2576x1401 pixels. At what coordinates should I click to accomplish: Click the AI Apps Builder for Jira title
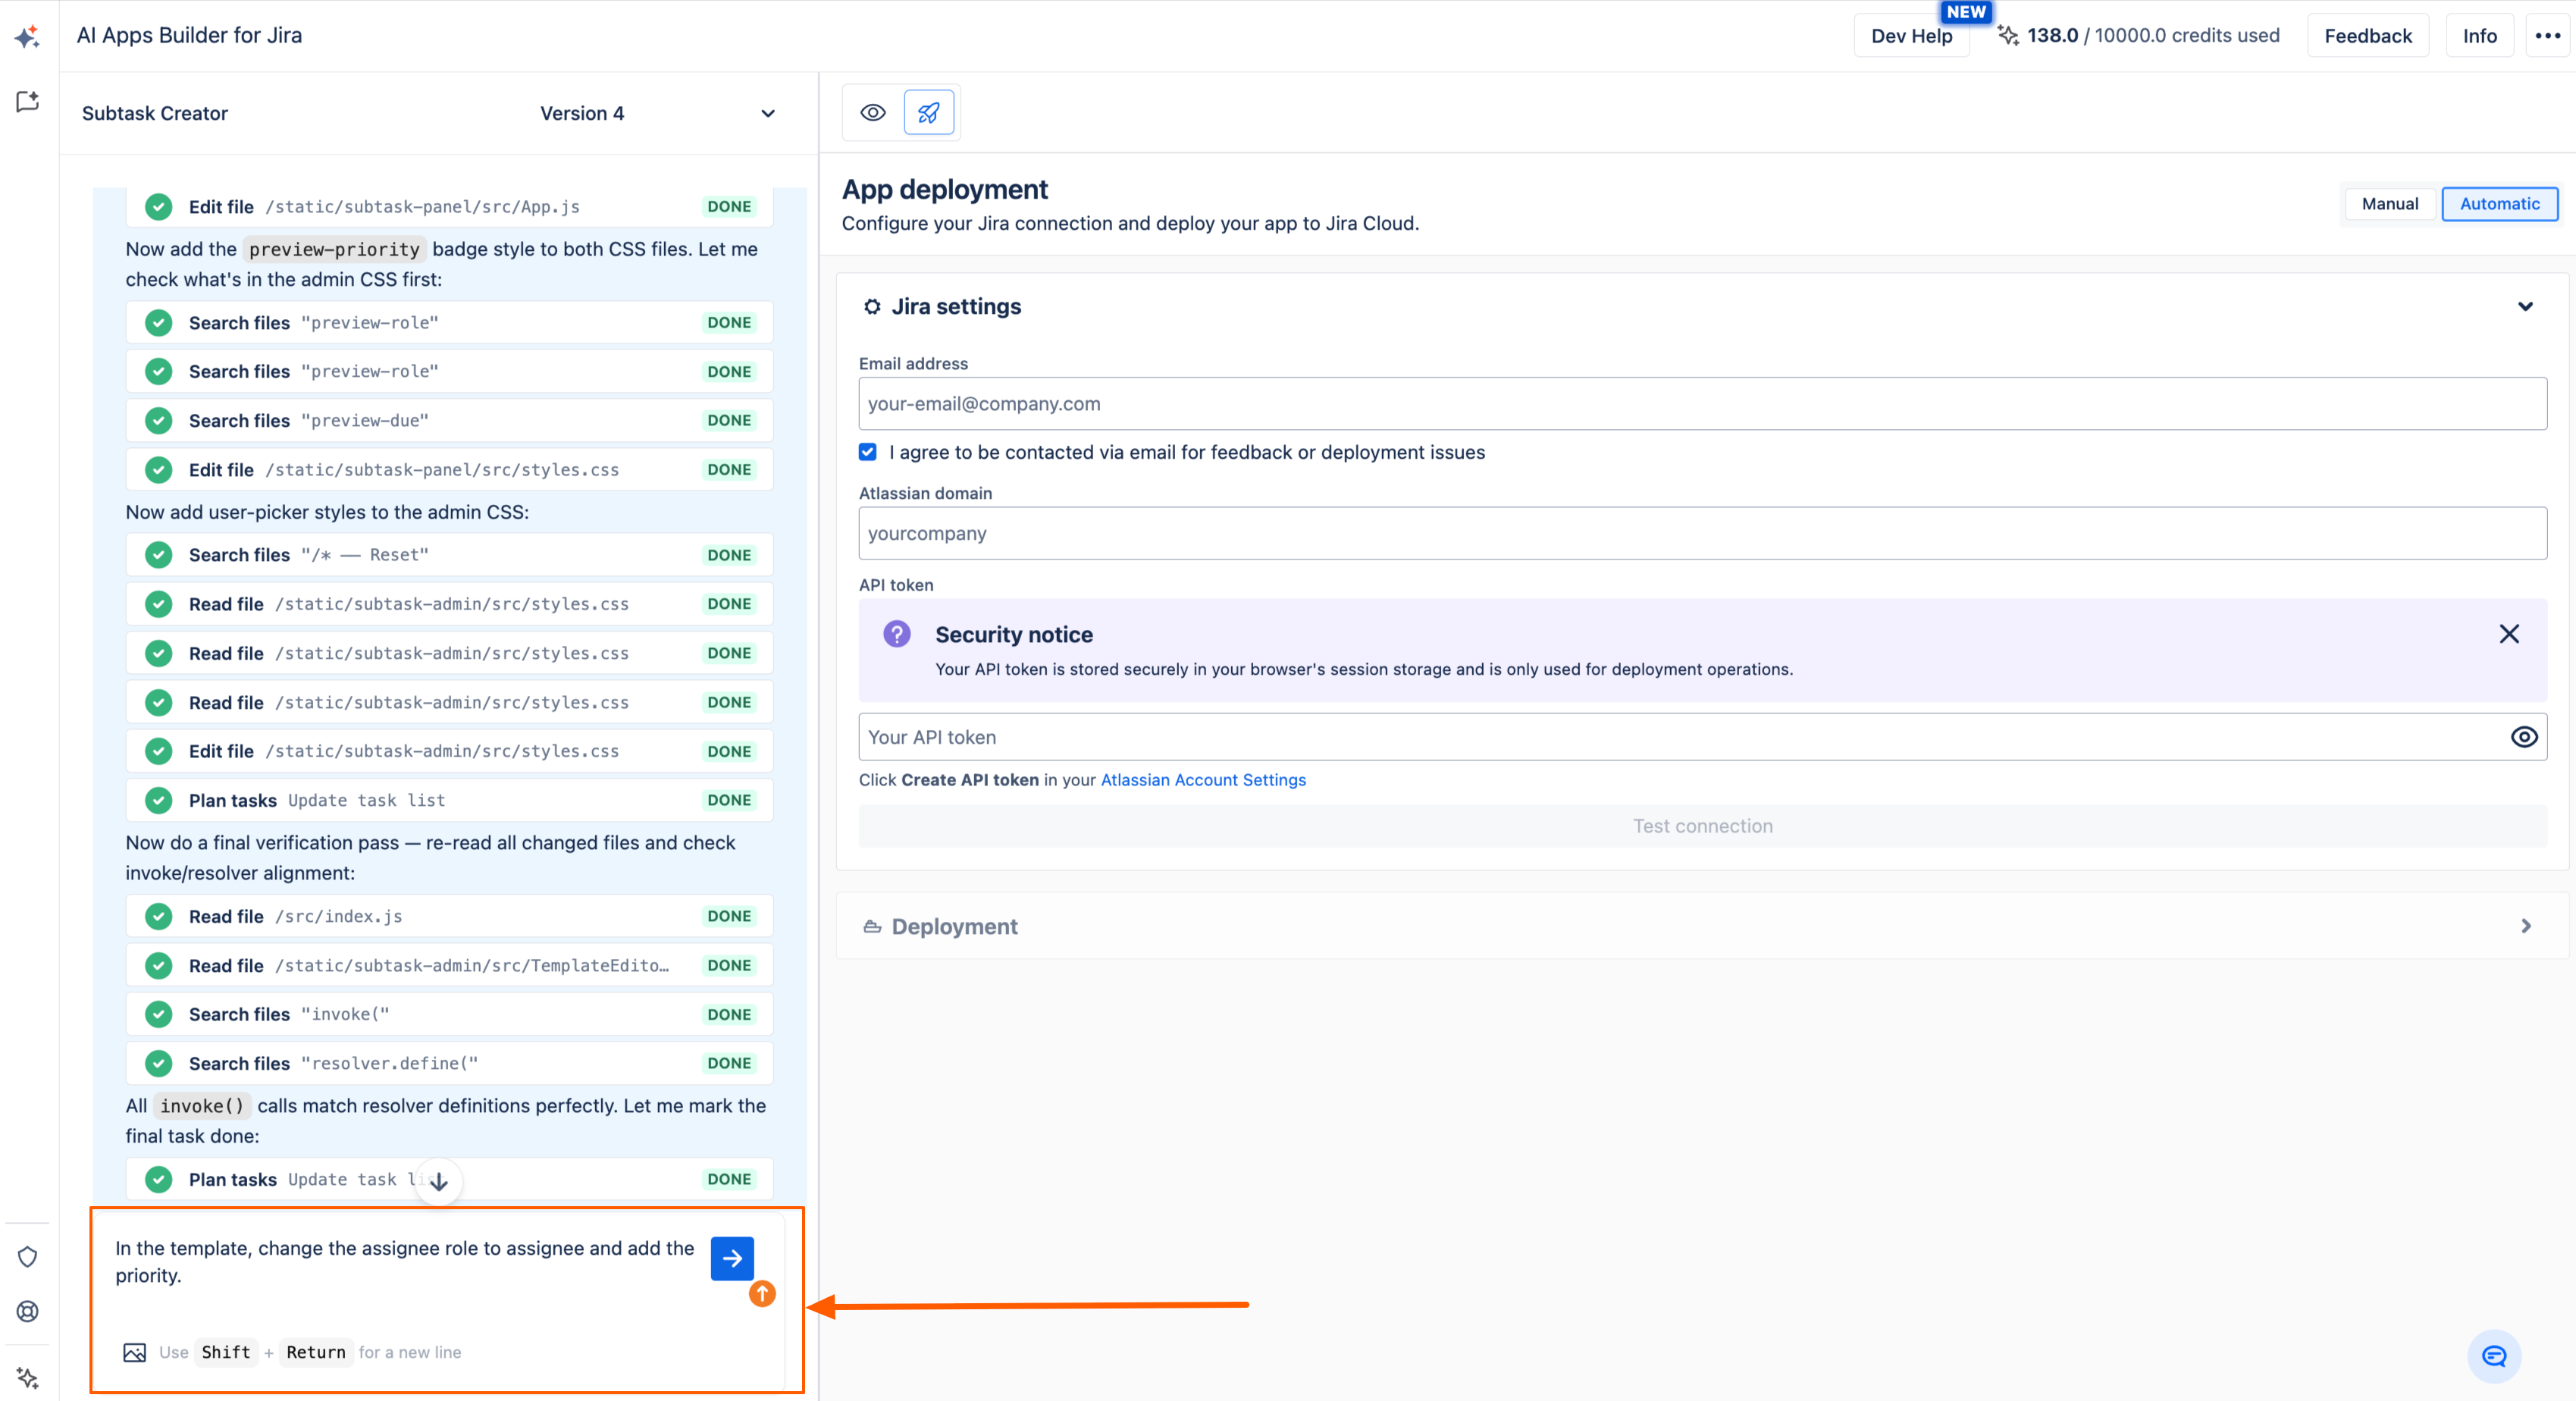189,35
